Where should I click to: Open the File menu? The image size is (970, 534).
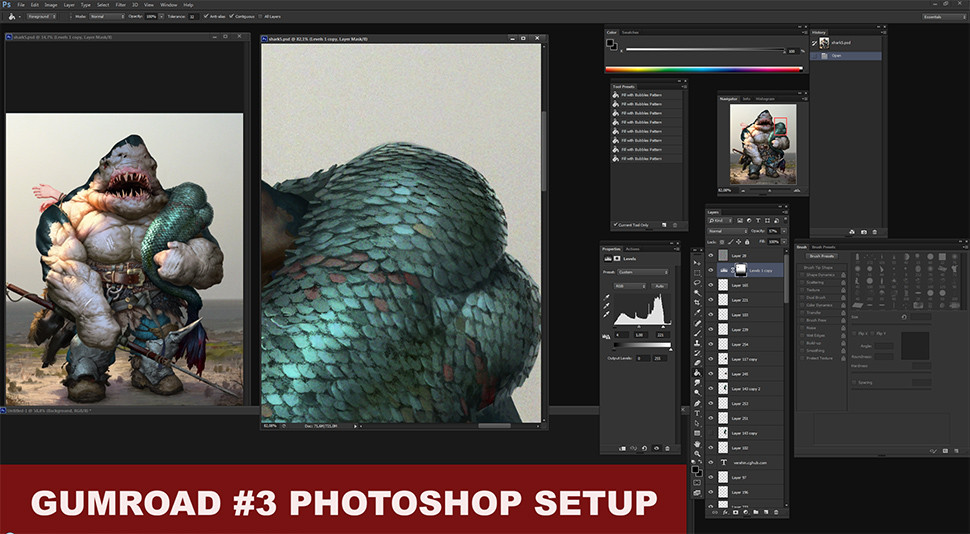click(21, 5)
